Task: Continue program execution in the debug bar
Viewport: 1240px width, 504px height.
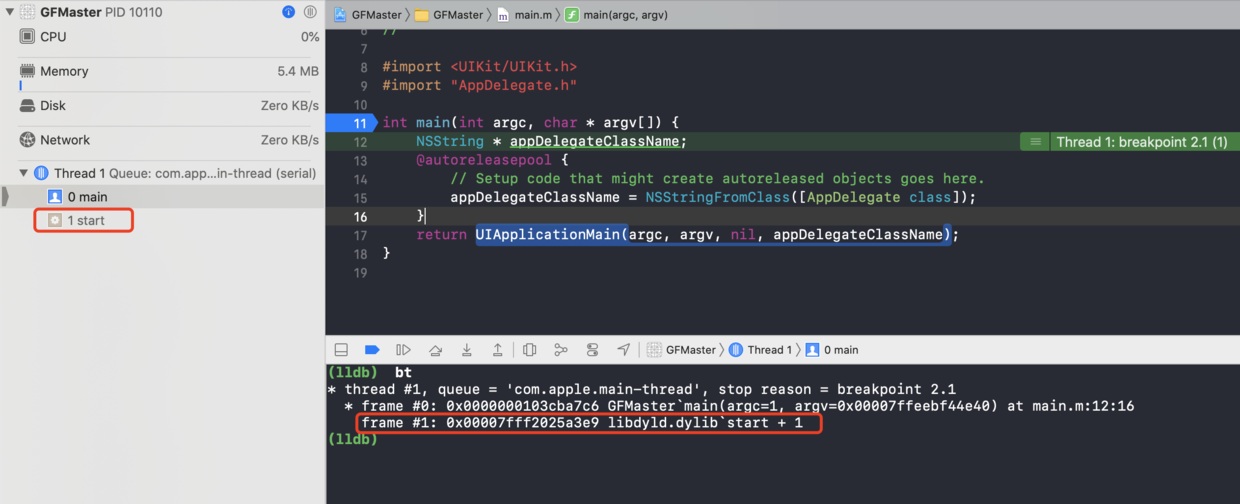Action: click(x=403, y=350)
